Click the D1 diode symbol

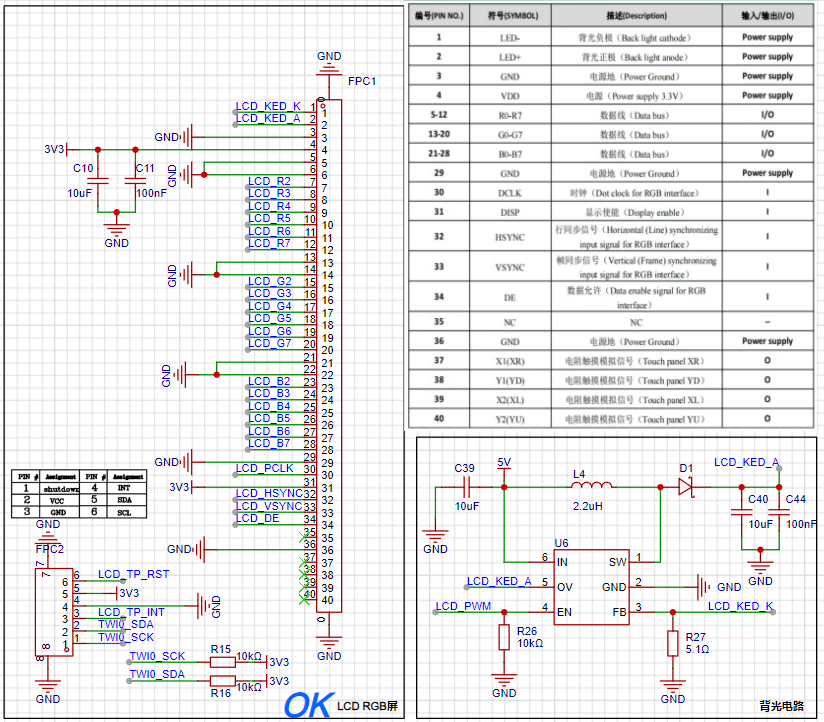(686, 487)
